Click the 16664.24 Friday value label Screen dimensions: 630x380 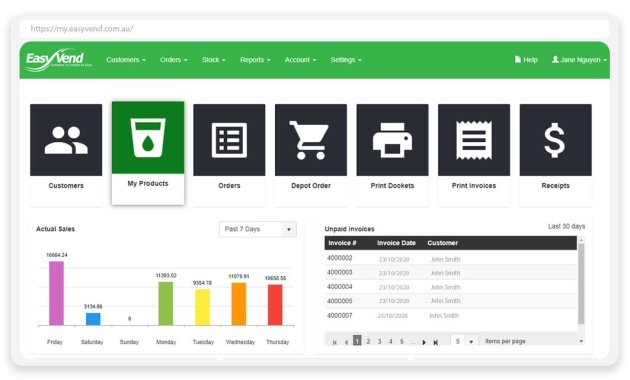point(57,255)
